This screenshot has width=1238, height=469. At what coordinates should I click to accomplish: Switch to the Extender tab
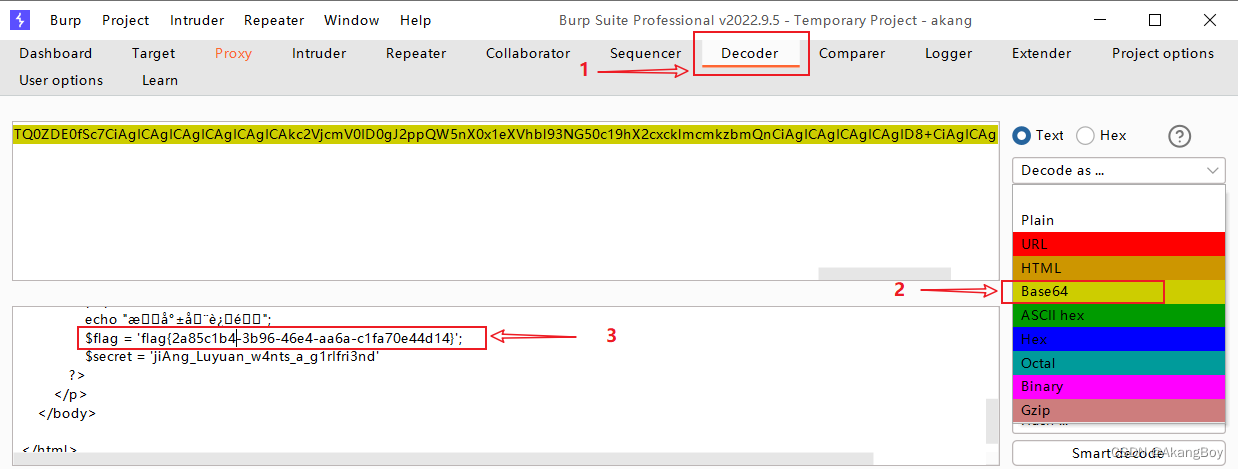click(x=1041, y=53)
